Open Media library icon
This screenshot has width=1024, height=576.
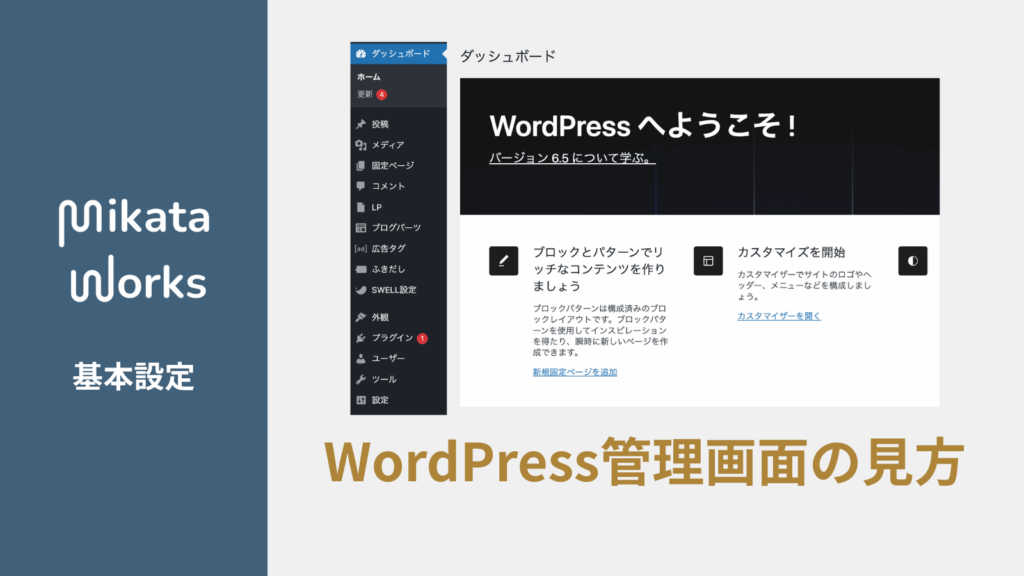pyautogui.click(x=361, y=145)
